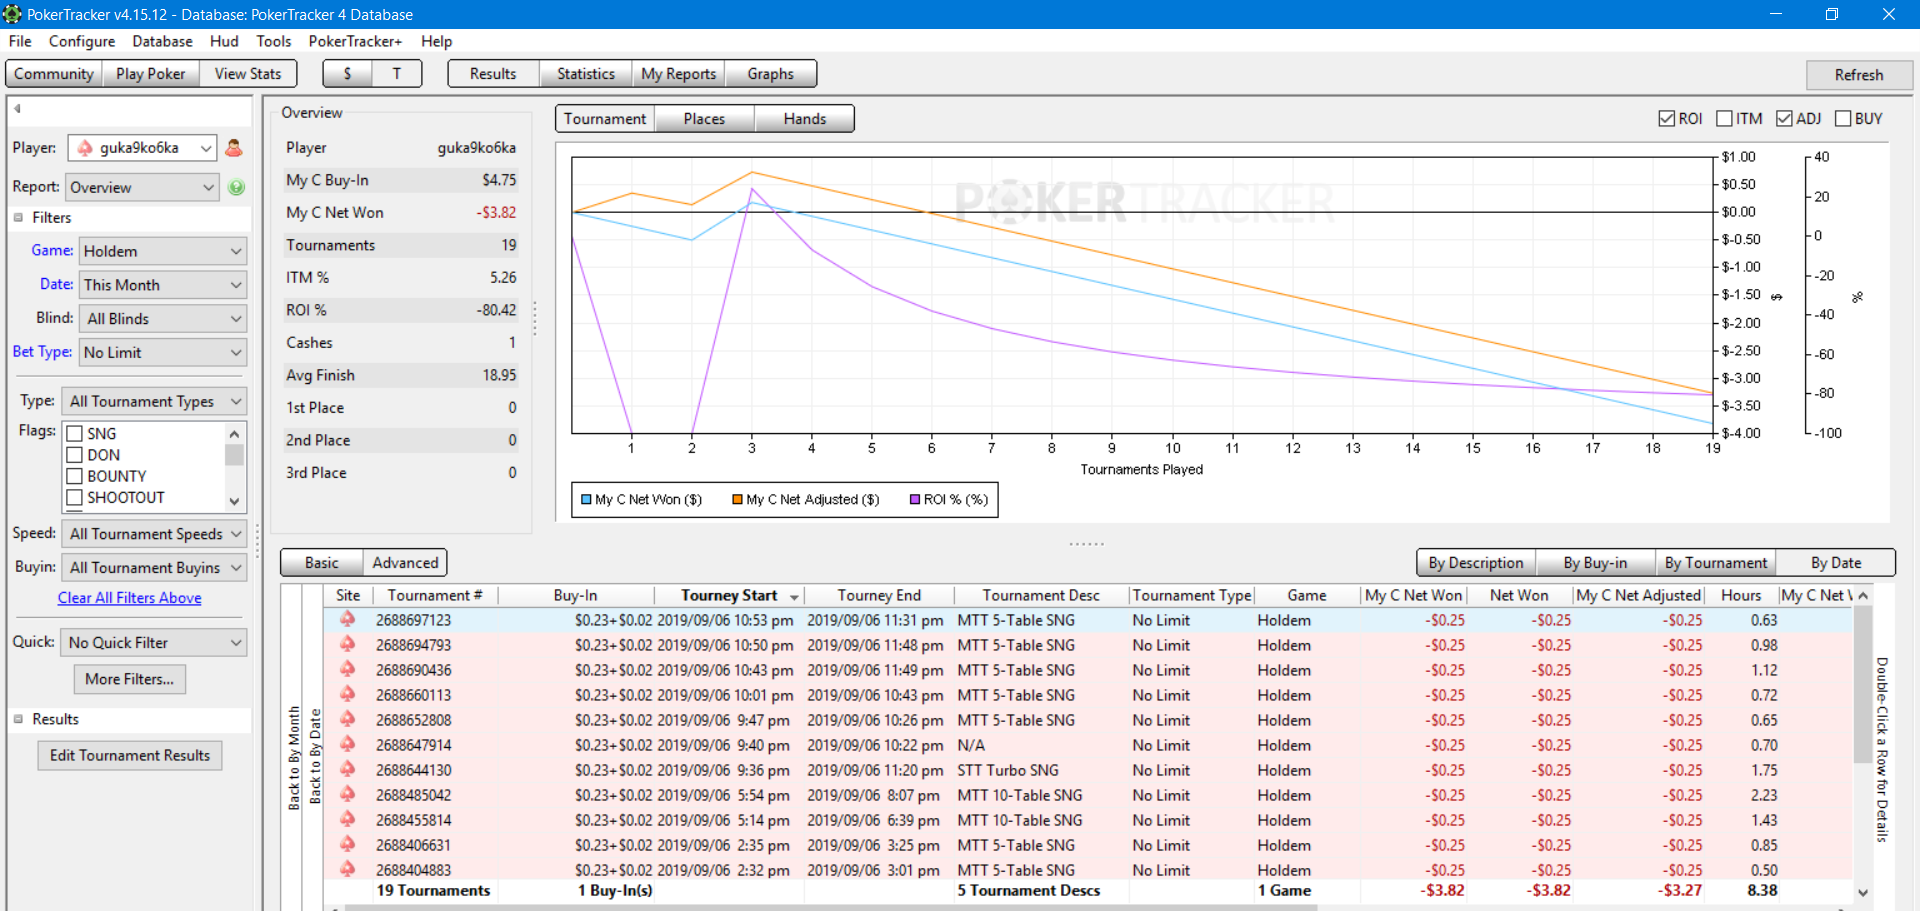Open the Hud menu
The height and width of the screenshot is (911, 1920).
click(x=224, y=41)
